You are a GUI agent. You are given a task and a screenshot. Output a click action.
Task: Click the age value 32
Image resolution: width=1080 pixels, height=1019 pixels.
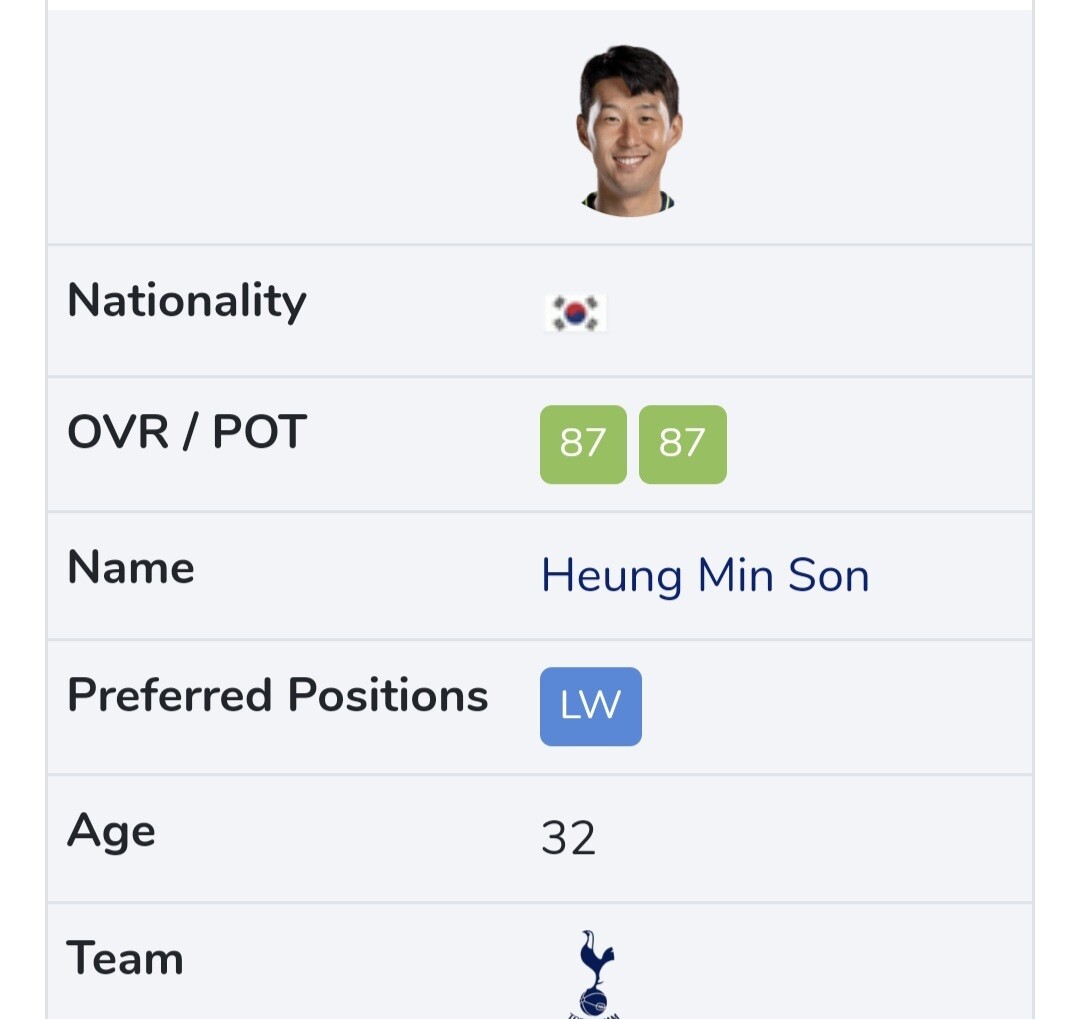click(568, 838)
